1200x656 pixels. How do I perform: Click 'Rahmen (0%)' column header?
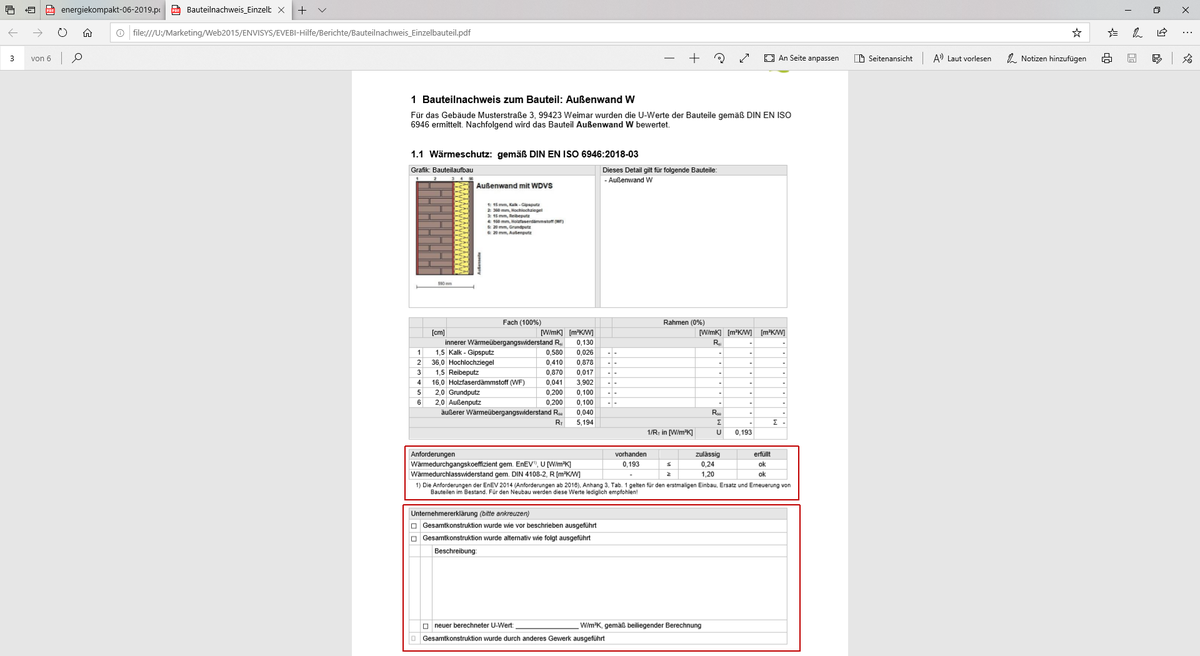coord(684,322)
